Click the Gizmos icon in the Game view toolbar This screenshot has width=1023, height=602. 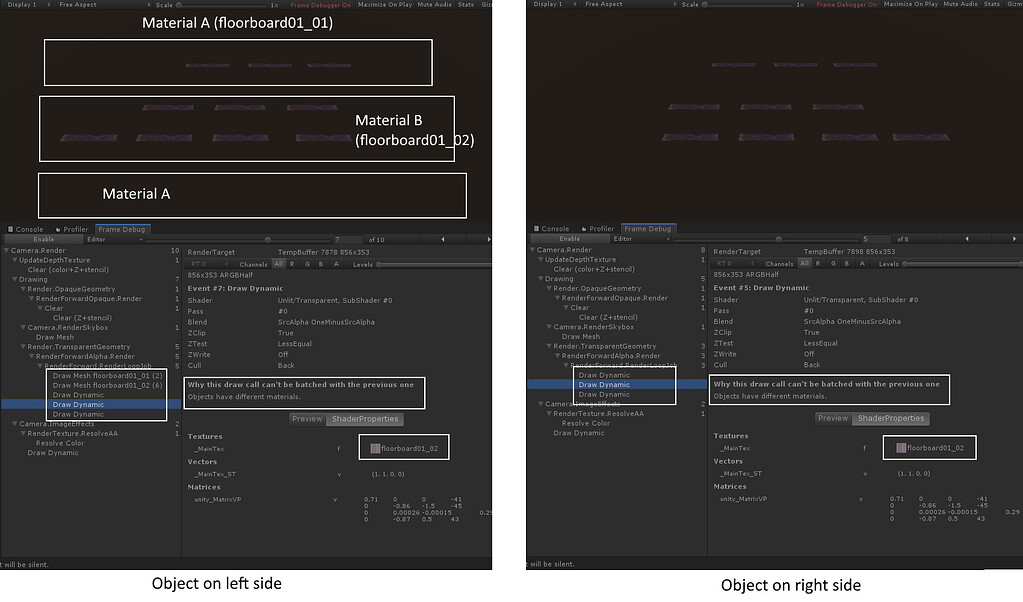pos(487,4)
